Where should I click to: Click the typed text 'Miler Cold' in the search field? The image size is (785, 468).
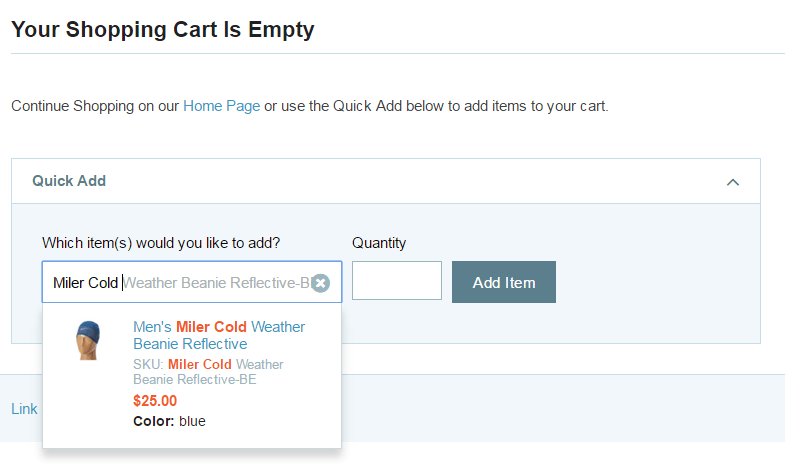tap(85, 283)
